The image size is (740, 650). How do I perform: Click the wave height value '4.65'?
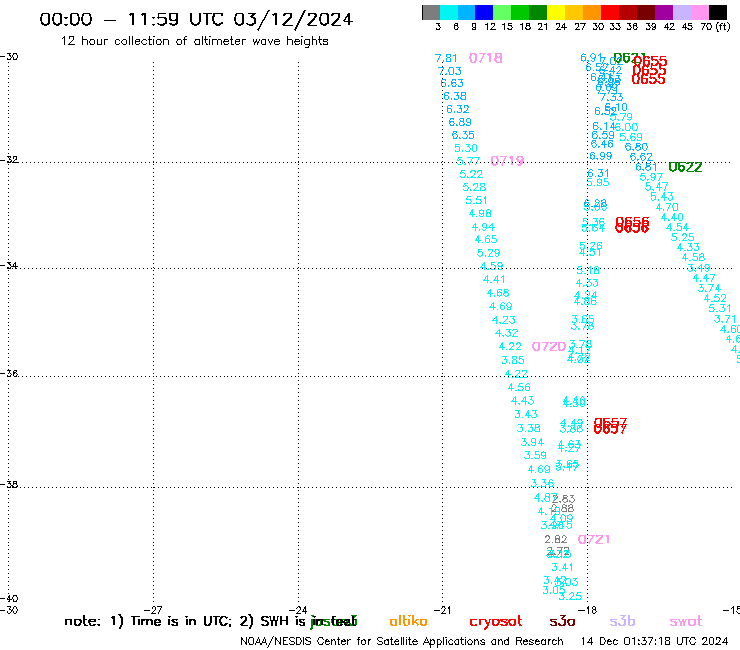[x=486, y=239]
